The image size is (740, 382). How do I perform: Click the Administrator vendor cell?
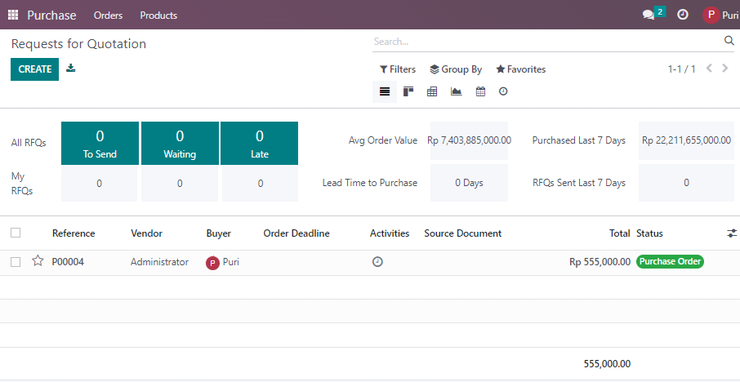coord(160,262)
